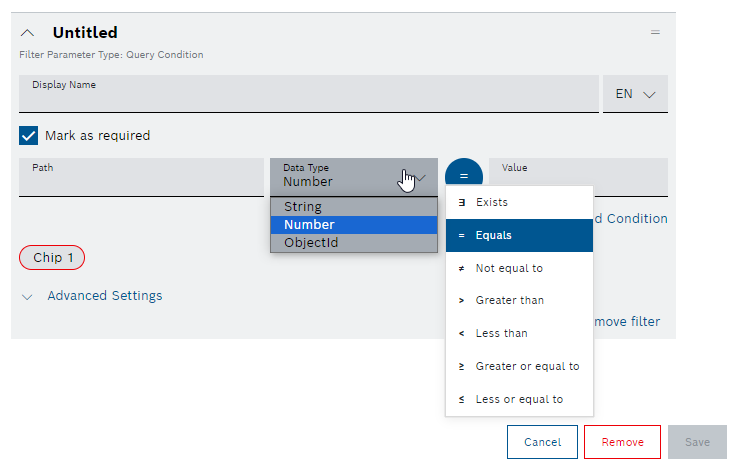Click the drag handle icon beside Untitled

pos(655,32)
